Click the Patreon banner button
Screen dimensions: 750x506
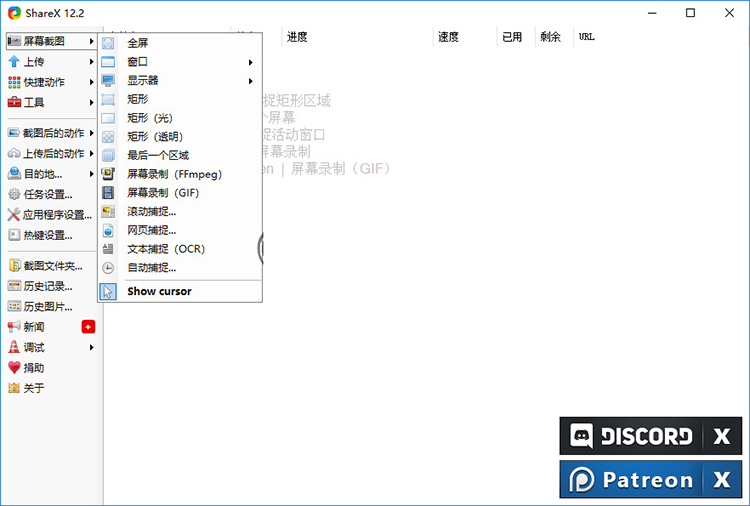pyautogui.click(x=631, y=480)
